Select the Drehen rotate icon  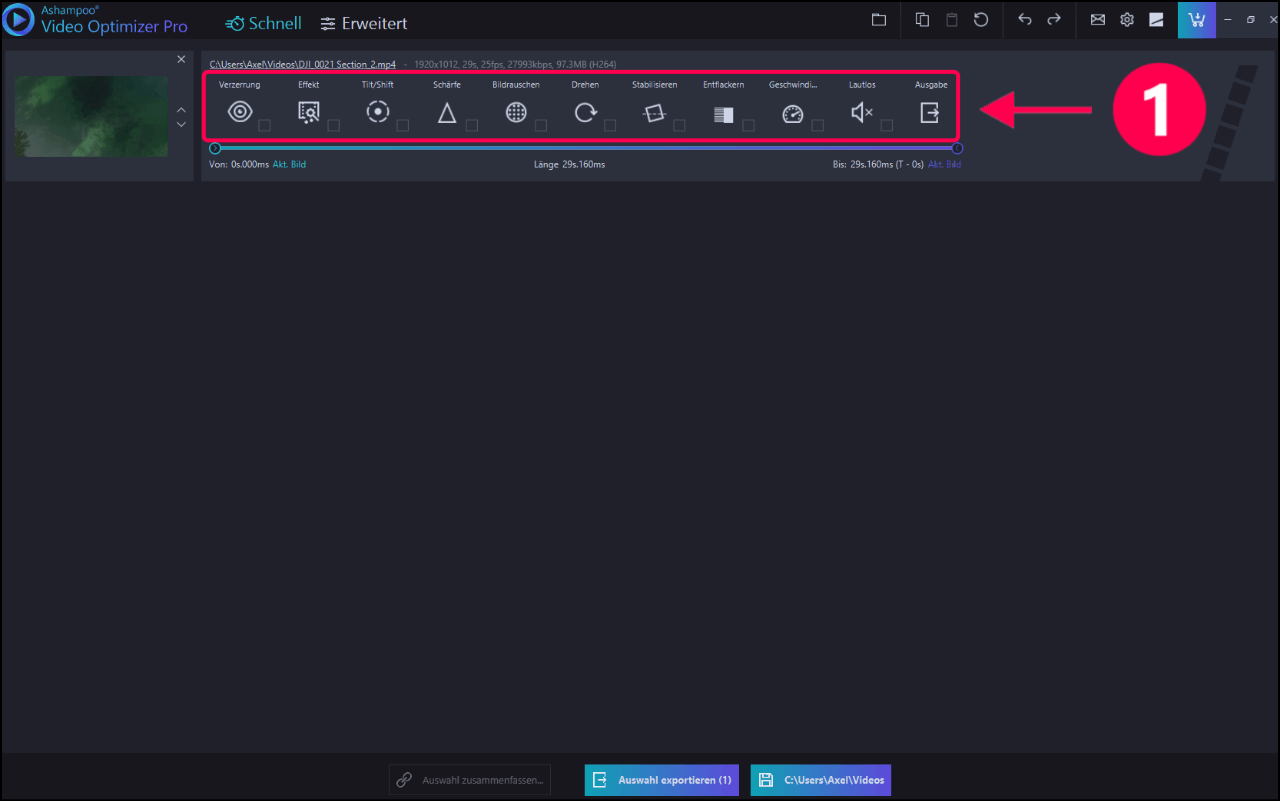coord(585,113)
